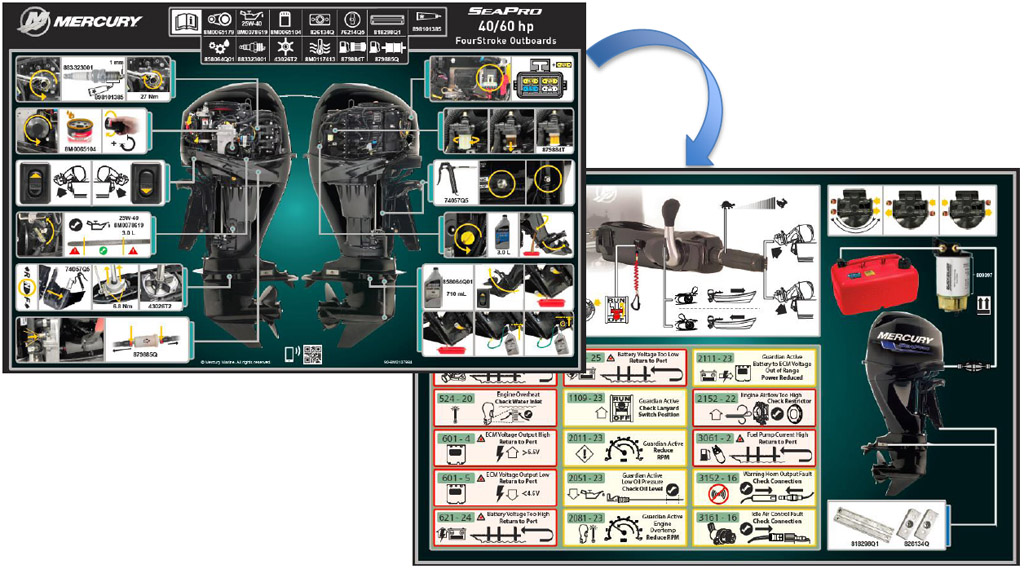Click the trim down switch image

point(147,183)
